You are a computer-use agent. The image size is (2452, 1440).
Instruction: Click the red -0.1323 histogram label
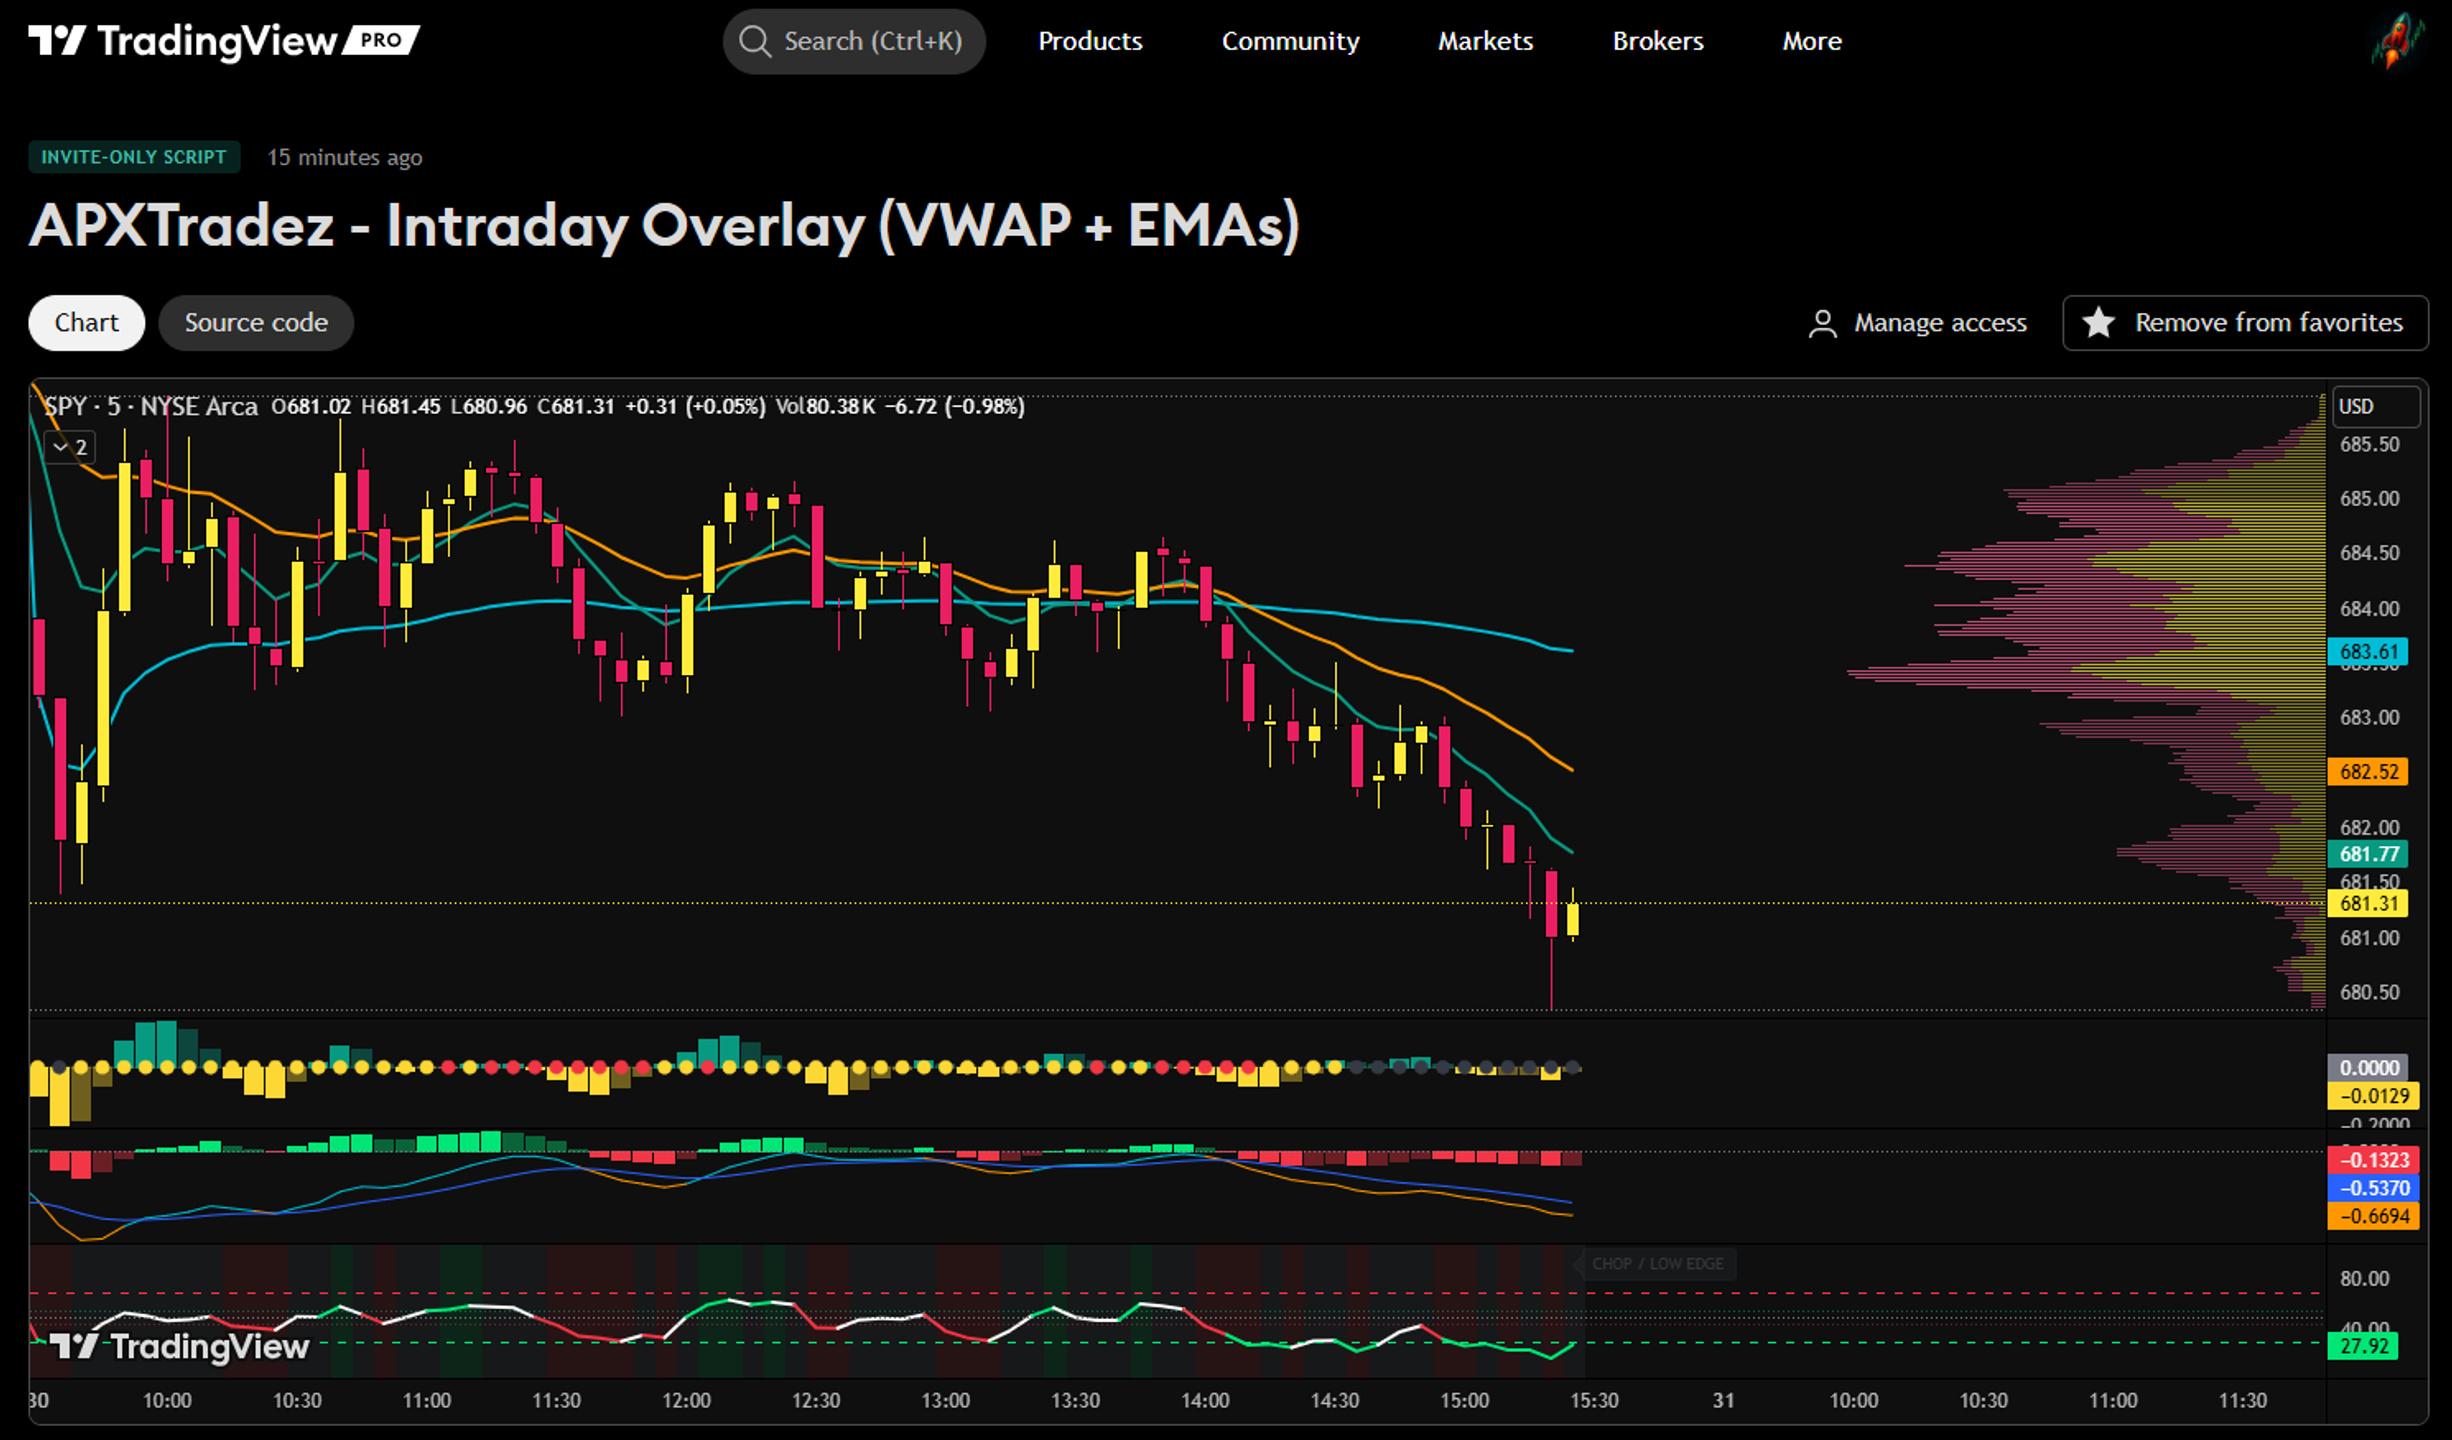(x=2374, y=1160)
